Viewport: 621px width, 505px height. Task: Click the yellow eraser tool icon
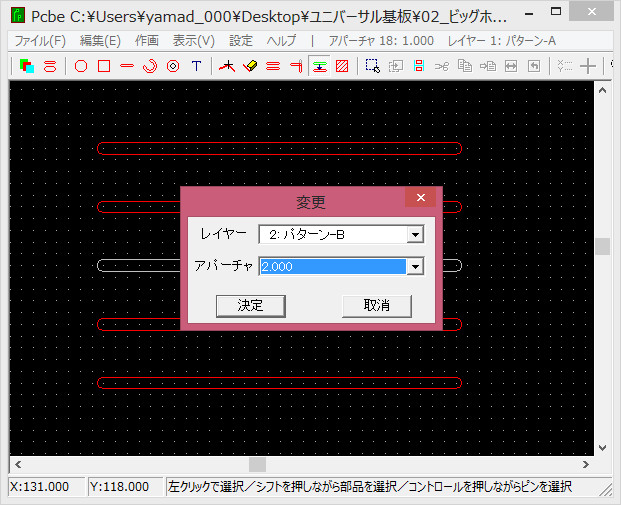click(250, 66)
